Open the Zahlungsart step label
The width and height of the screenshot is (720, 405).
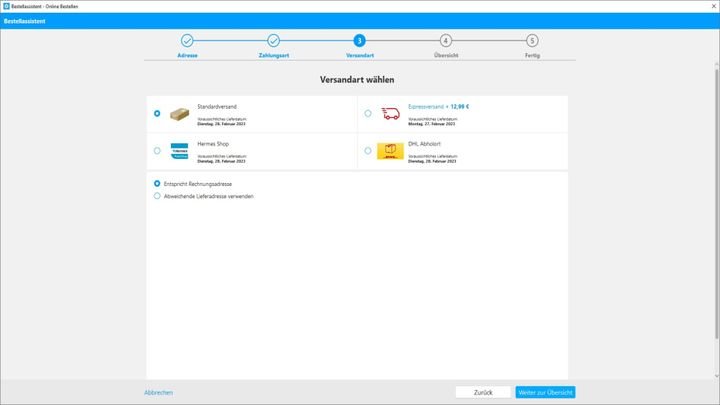274,56
